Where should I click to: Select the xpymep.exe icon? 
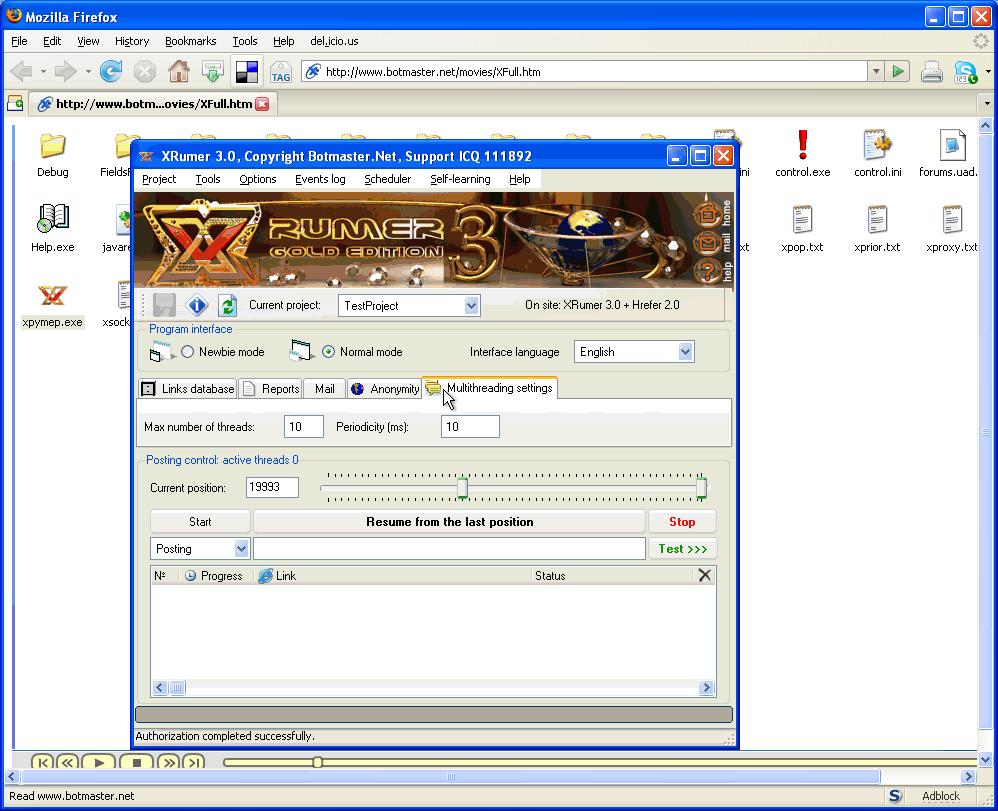pyautogui.click(x=52, y=295)
